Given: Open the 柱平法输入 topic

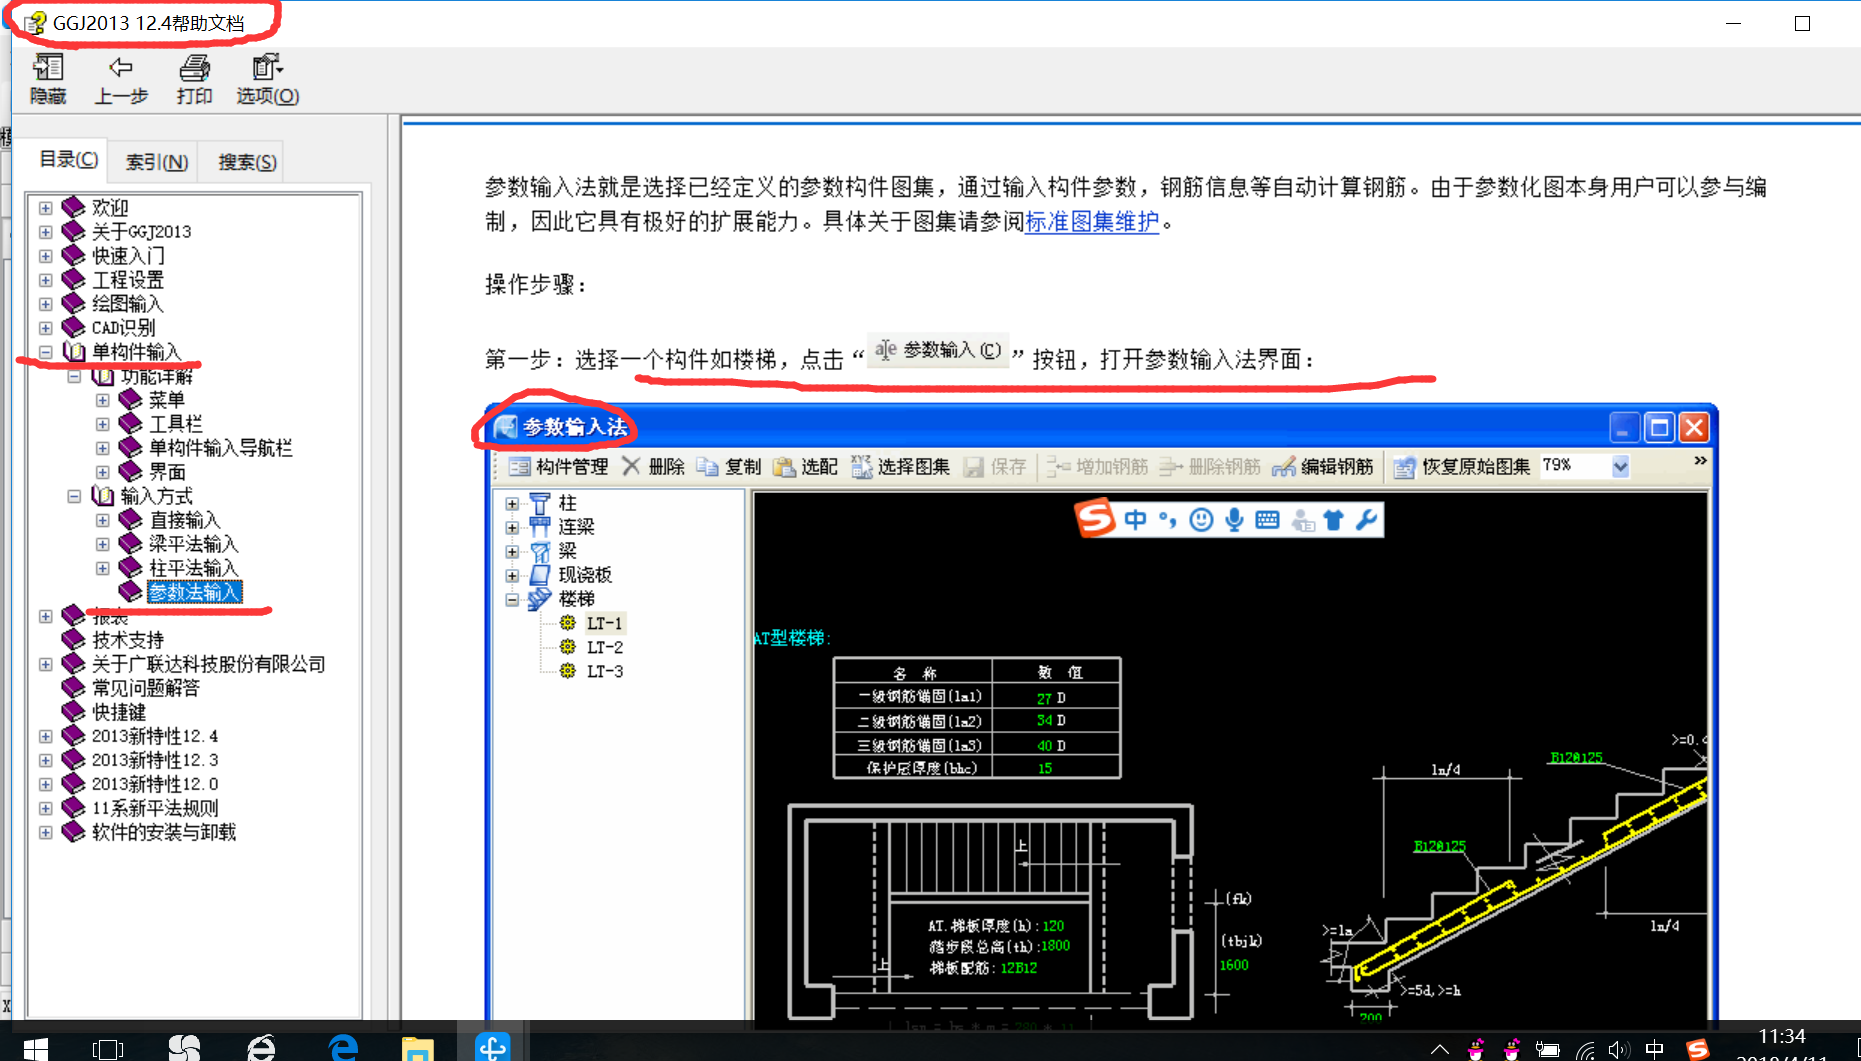Looking at the screenshot, I should coord(193,568).
